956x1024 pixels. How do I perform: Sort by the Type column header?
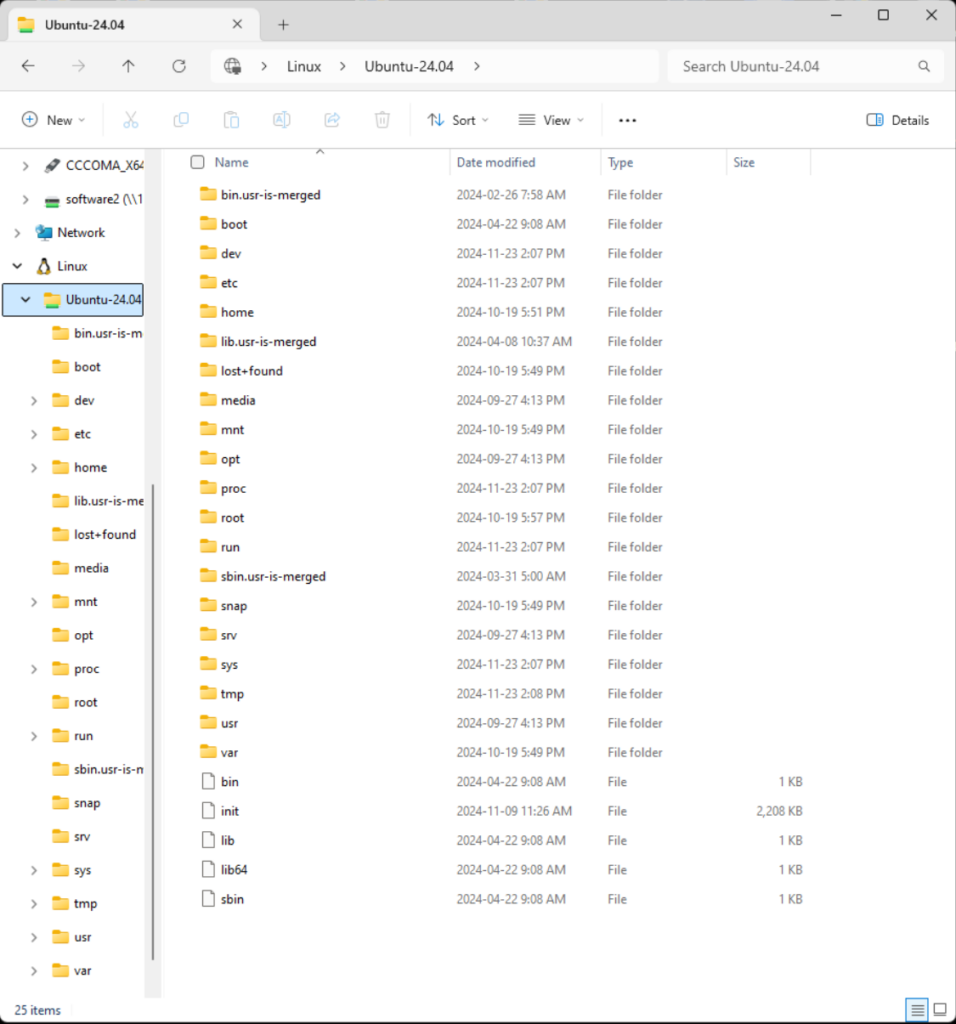click(620, 162)
